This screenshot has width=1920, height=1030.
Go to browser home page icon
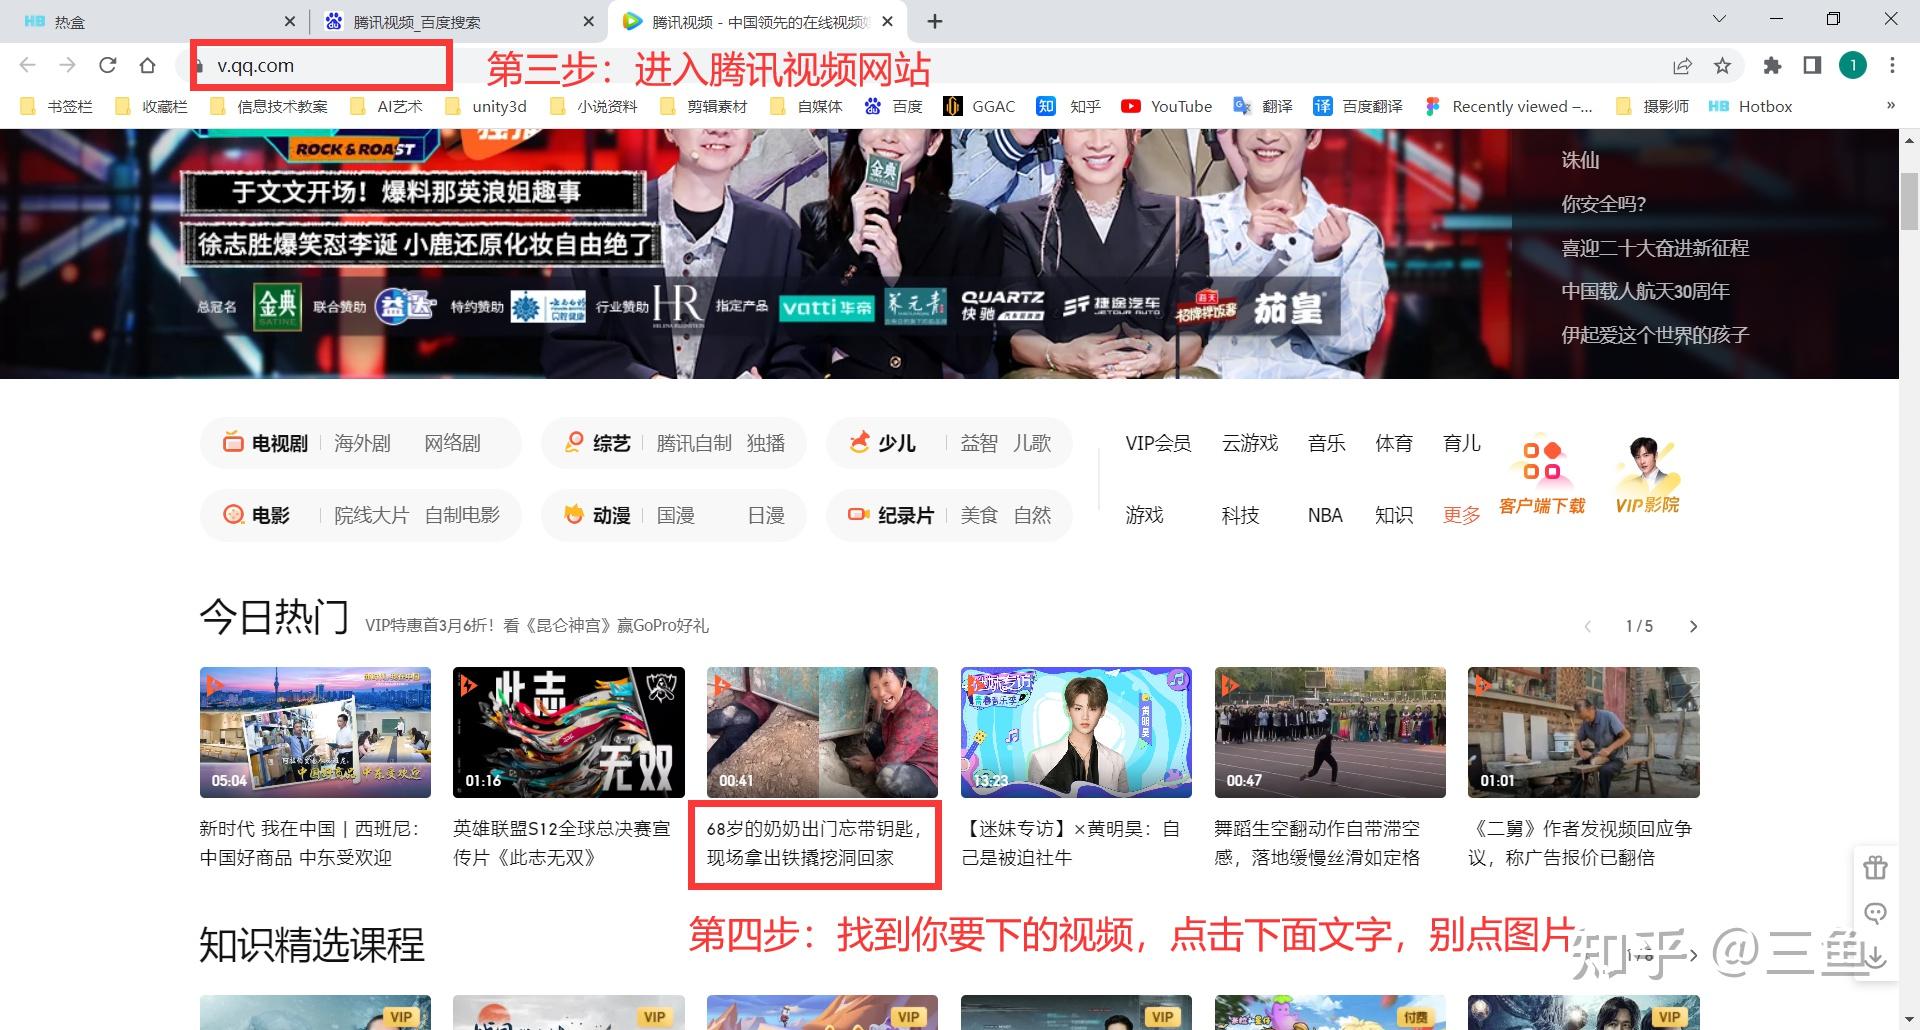tap(148, 66)
